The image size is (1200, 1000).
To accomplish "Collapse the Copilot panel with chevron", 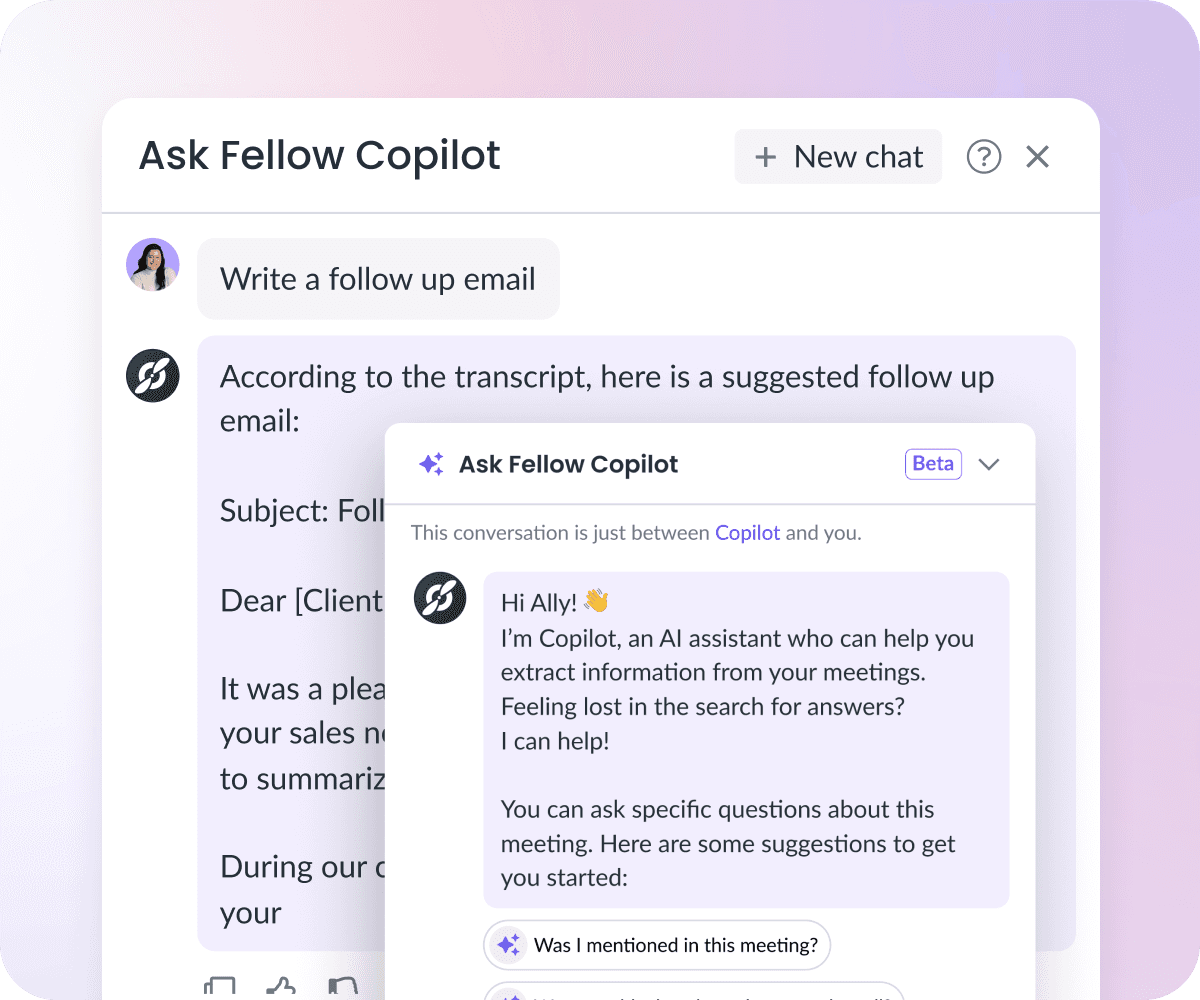I will click(989, 464).
